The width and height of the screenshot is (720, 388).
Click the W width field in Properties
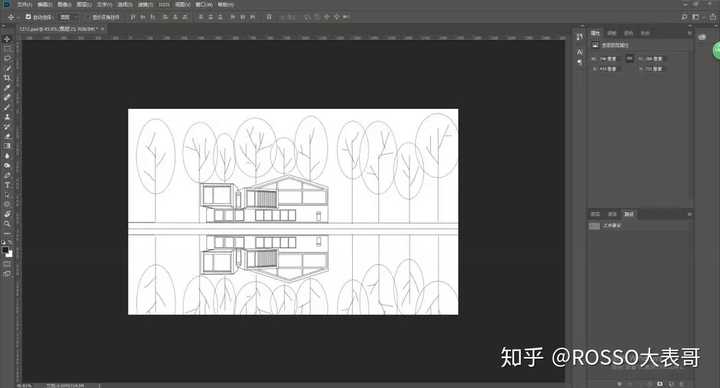[610, 59]
